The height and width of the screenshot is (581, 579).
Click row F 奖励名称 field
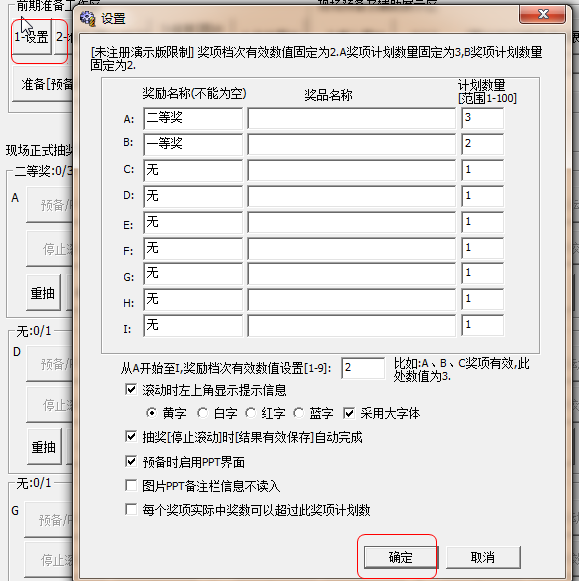(193, 248)
